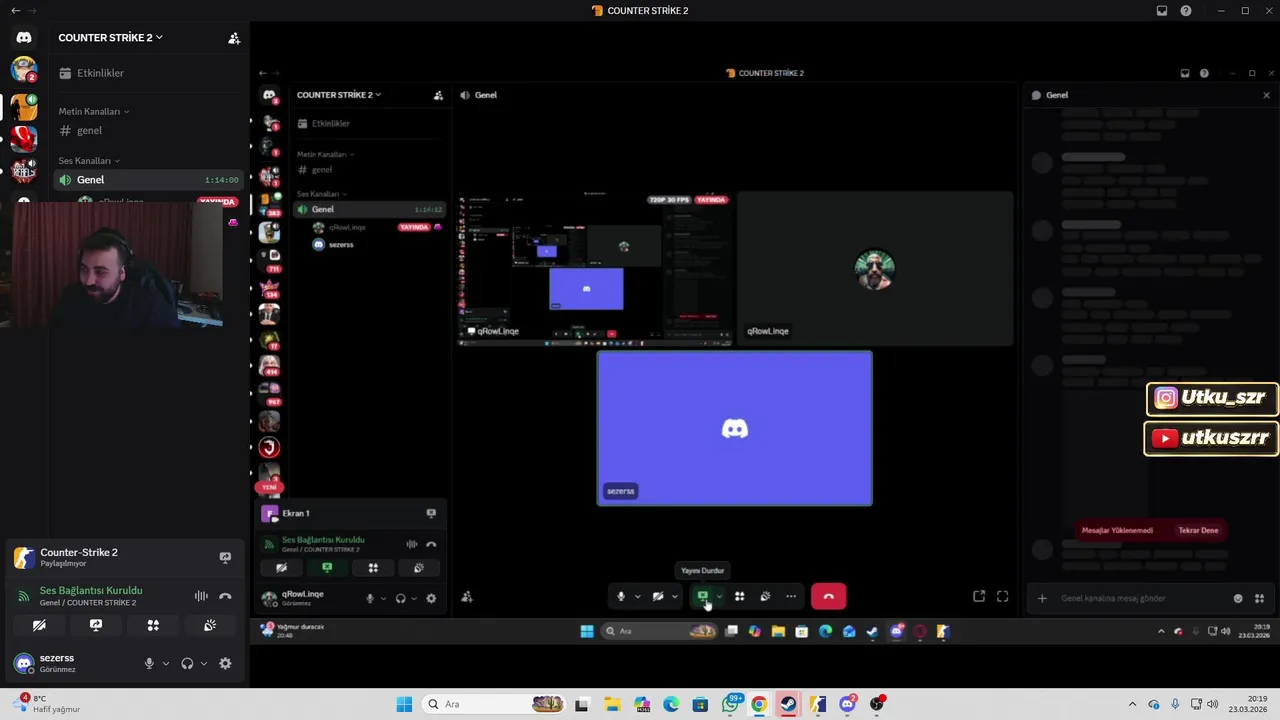This screenshot has width=1280, height=720.
Task: Open the invite members icon beside server name
Action: (234, 38)
